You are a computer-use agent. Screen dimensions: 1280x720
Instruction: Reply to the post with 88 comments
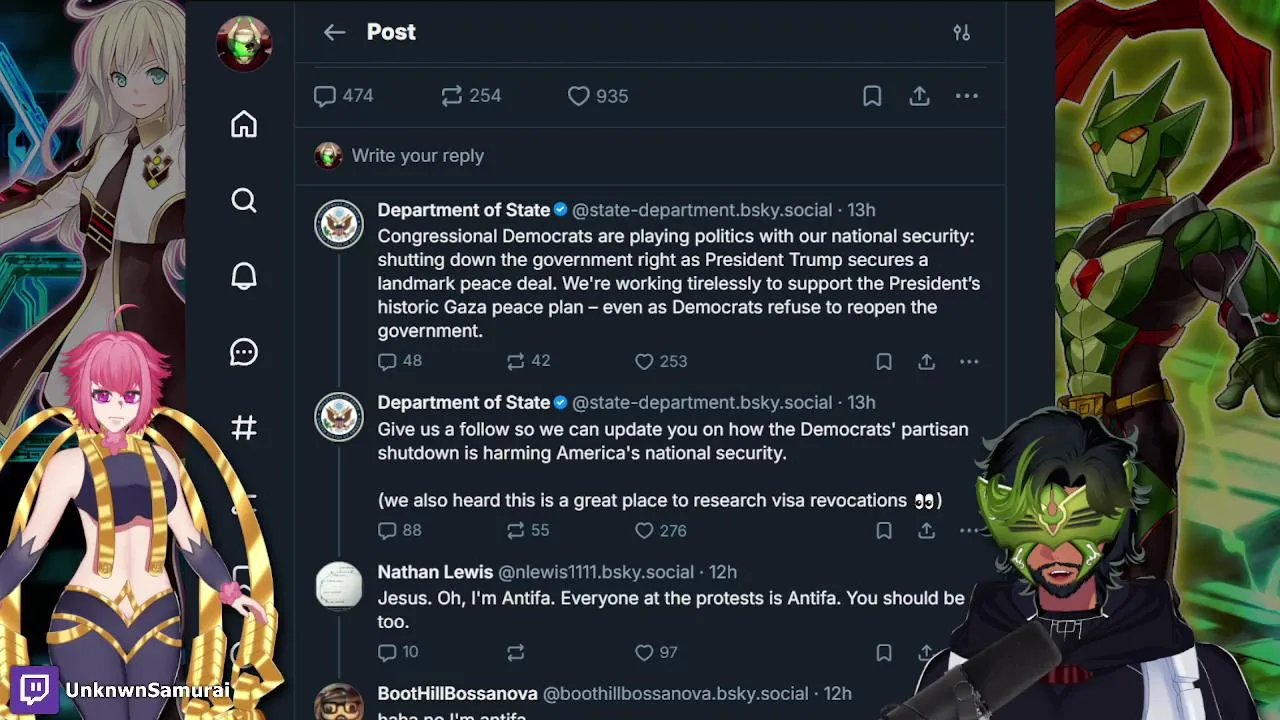pos(388,531)
